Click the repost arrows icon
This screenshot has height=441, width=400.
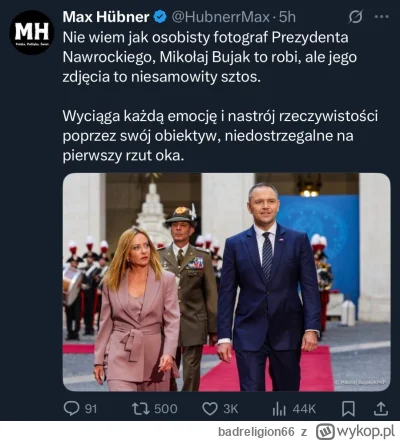(x=141, y=409)
